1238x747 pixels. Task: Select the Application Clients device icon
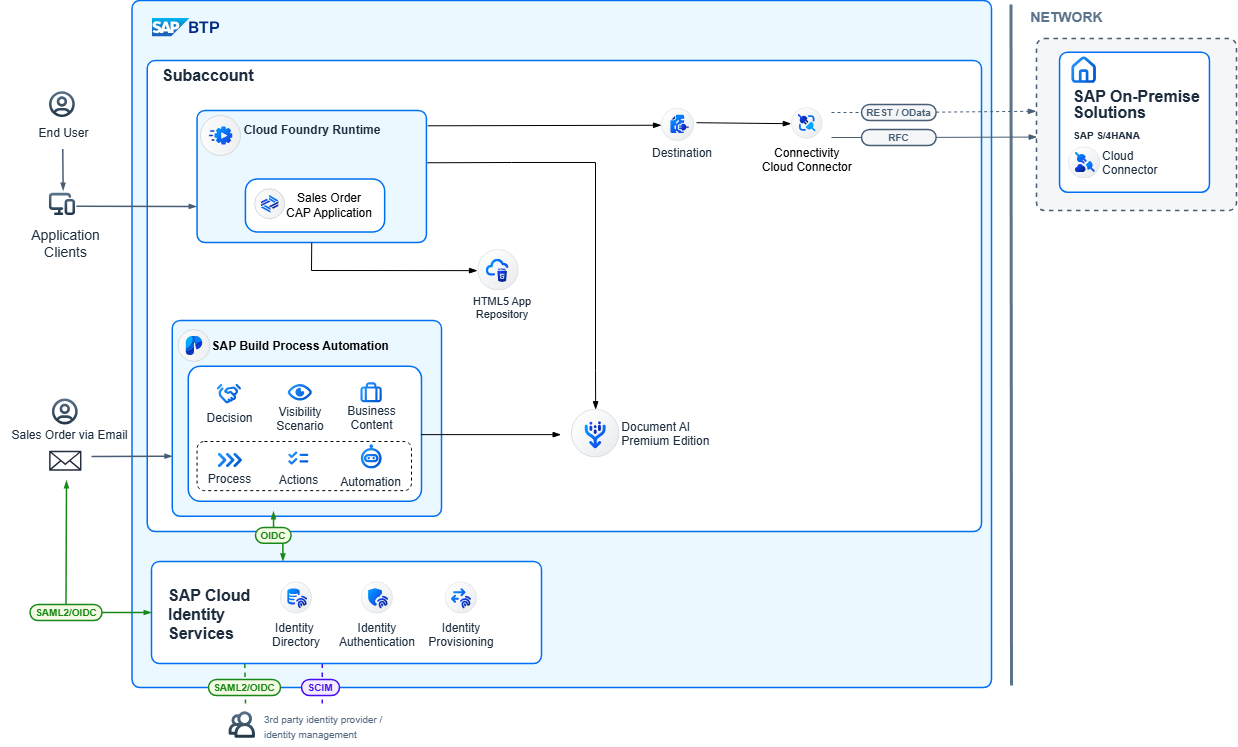(x=62, y=205)
